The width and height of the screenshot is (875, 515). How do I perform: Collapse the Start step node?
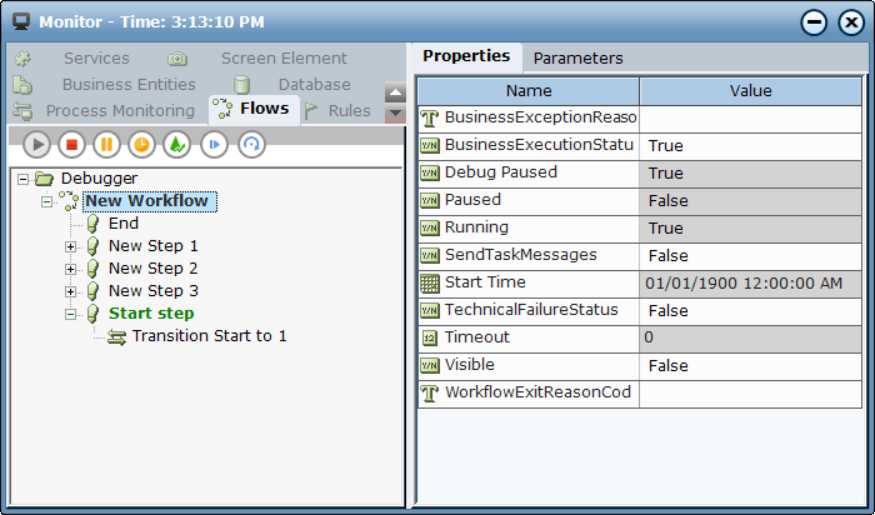pyautogui.click(x=71, y=314)
